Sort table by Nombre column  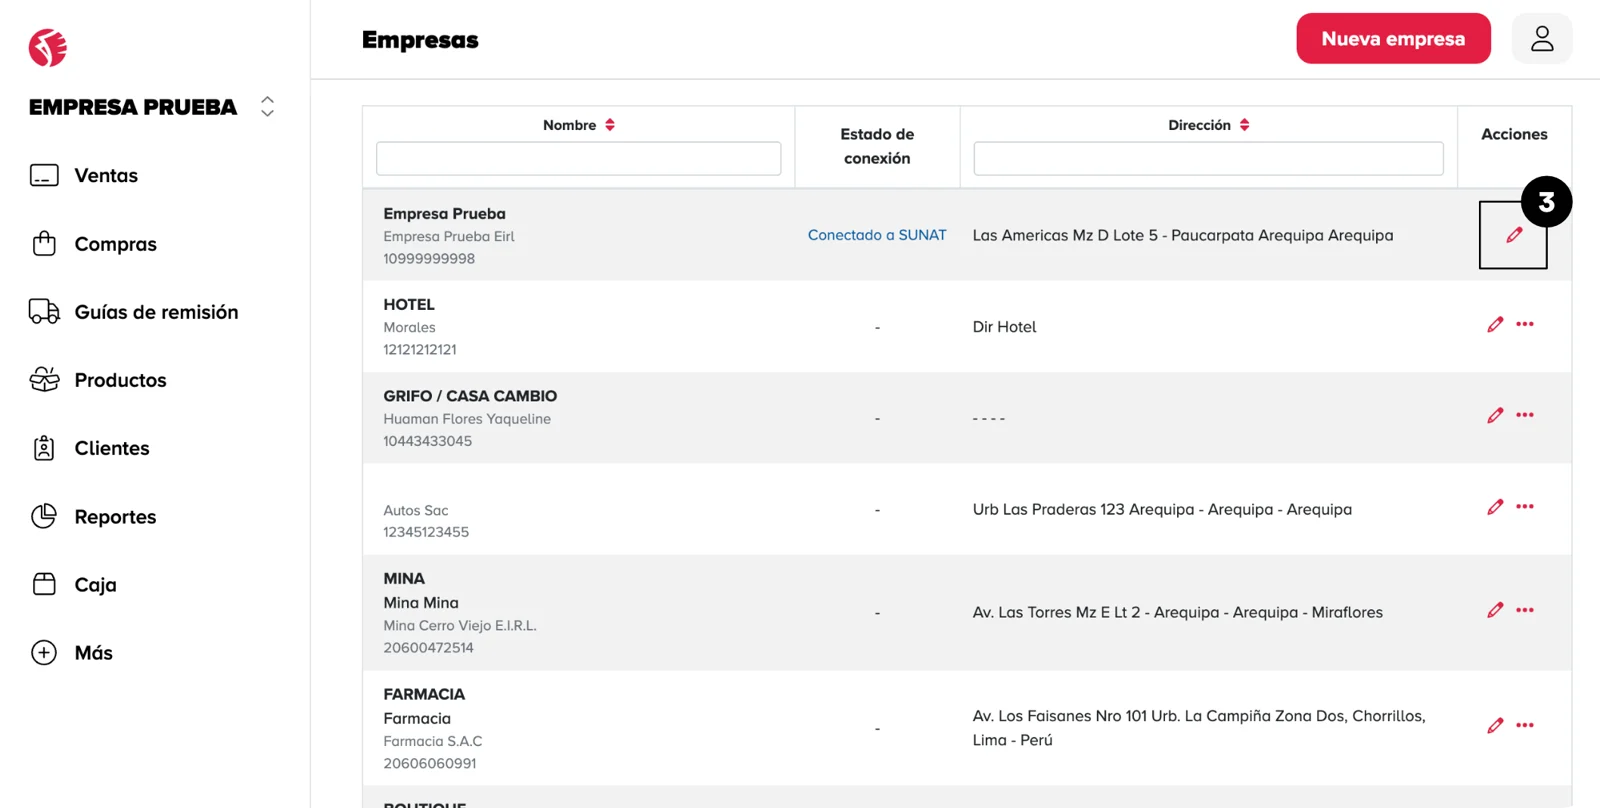pyautogui.click(x=610, y=125)
